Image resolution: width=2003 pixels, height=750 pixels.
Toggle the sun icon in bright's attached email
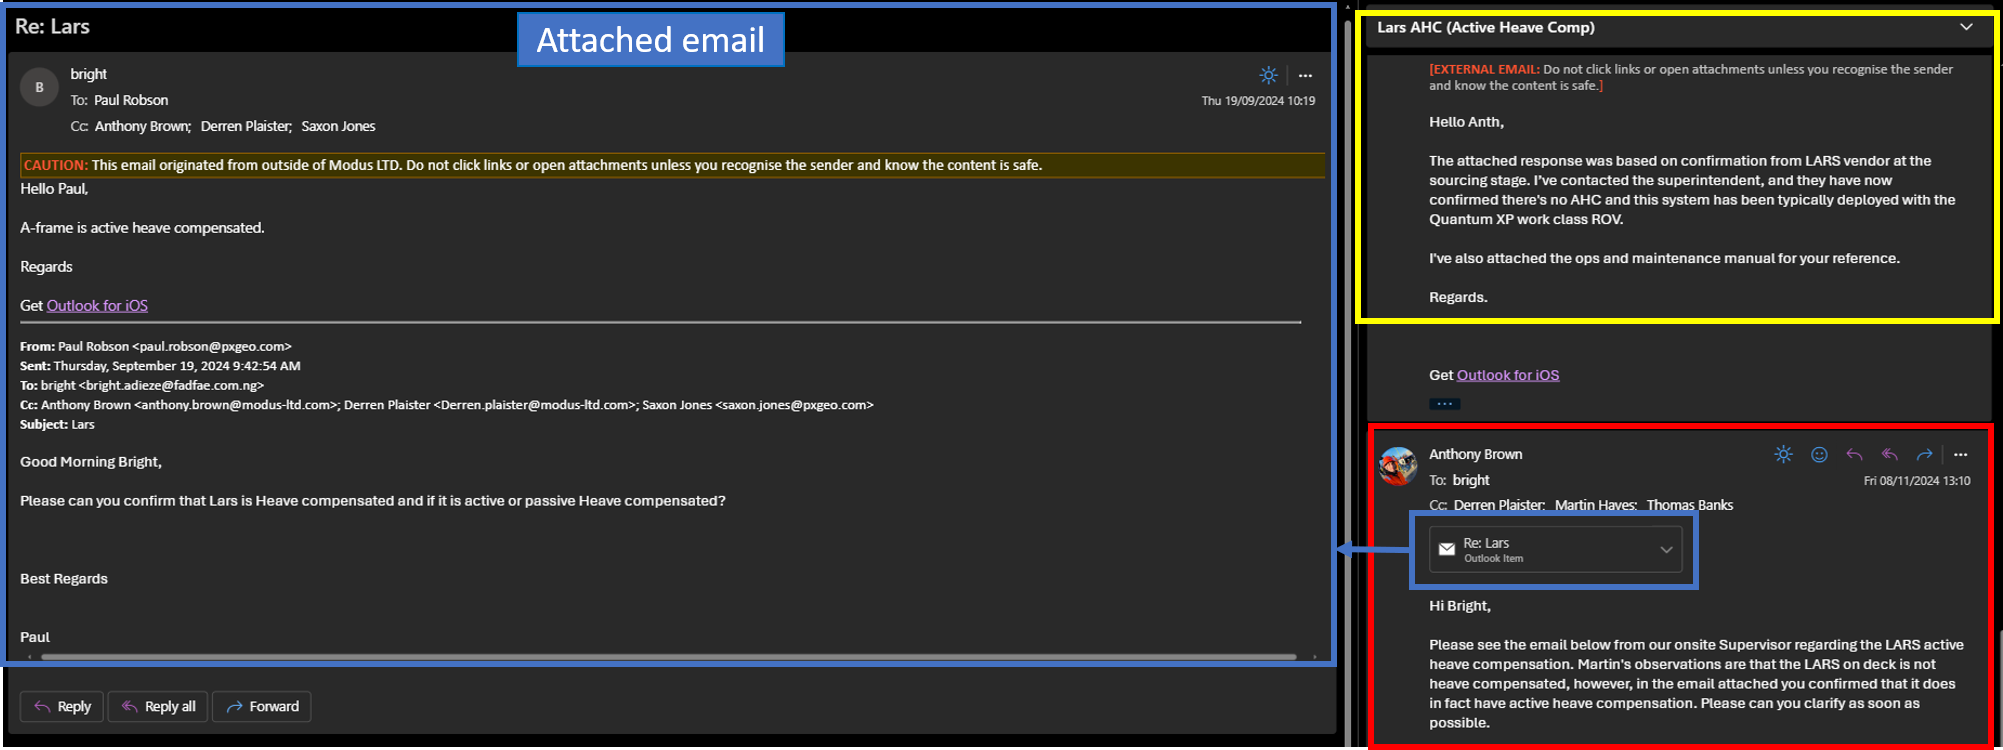[x=1268, y=75]
